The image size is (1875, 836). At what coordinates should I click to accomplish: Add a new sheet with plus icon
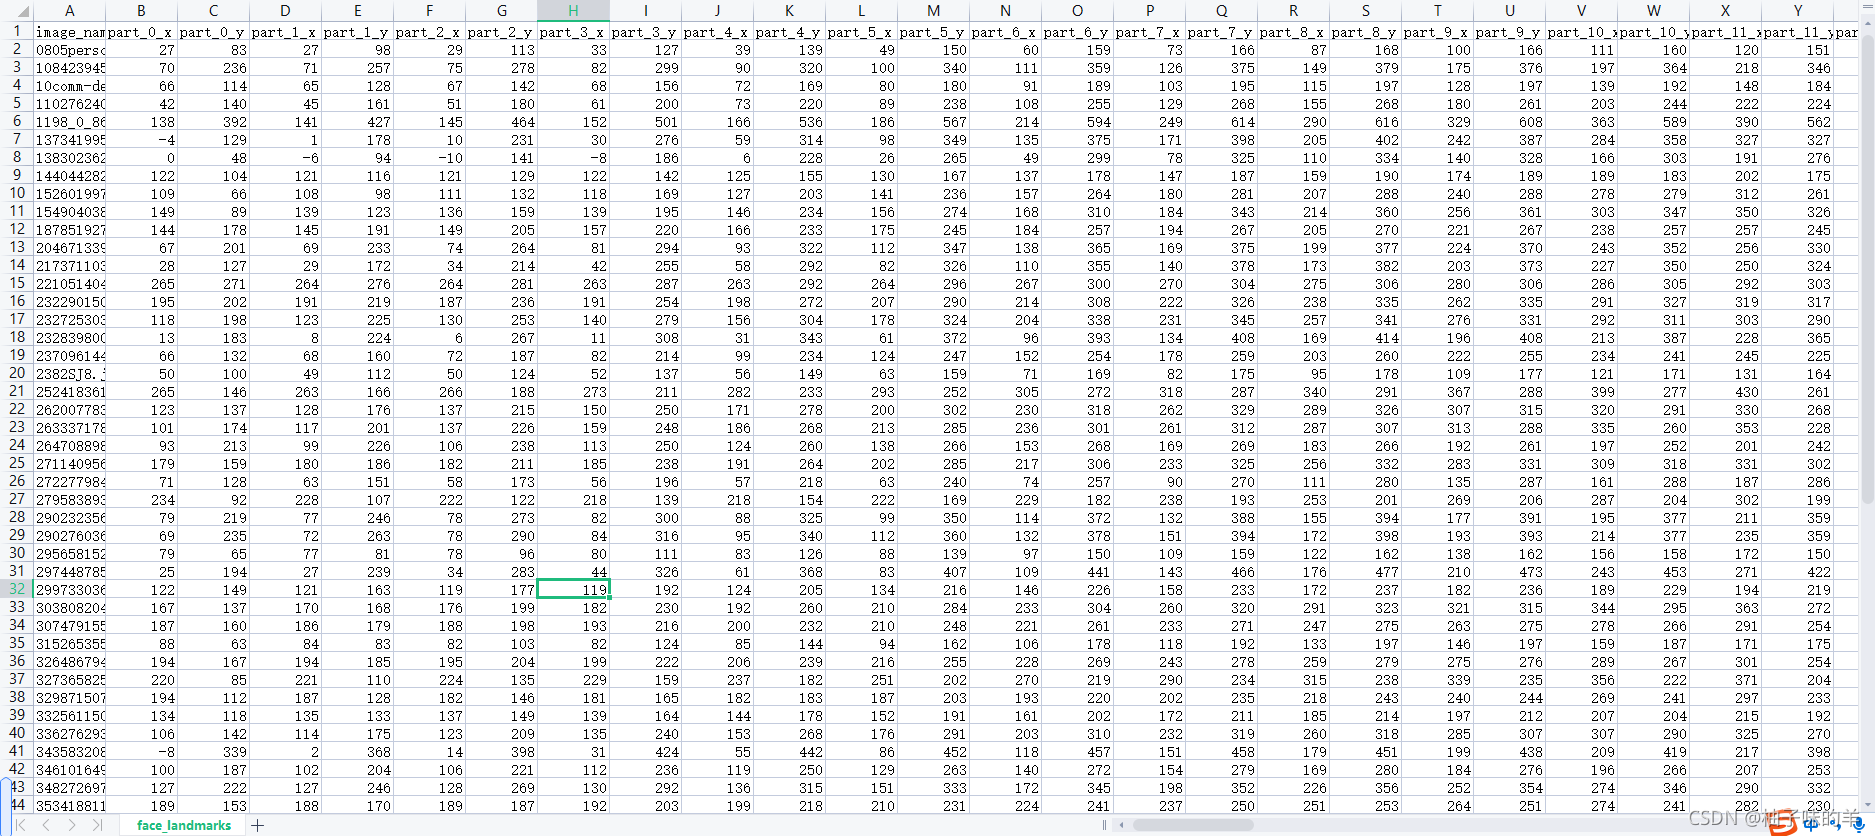[258, 825]
